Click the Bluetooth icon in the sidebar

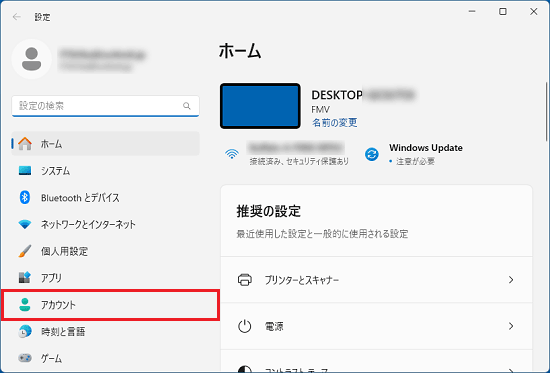[25, 197]
